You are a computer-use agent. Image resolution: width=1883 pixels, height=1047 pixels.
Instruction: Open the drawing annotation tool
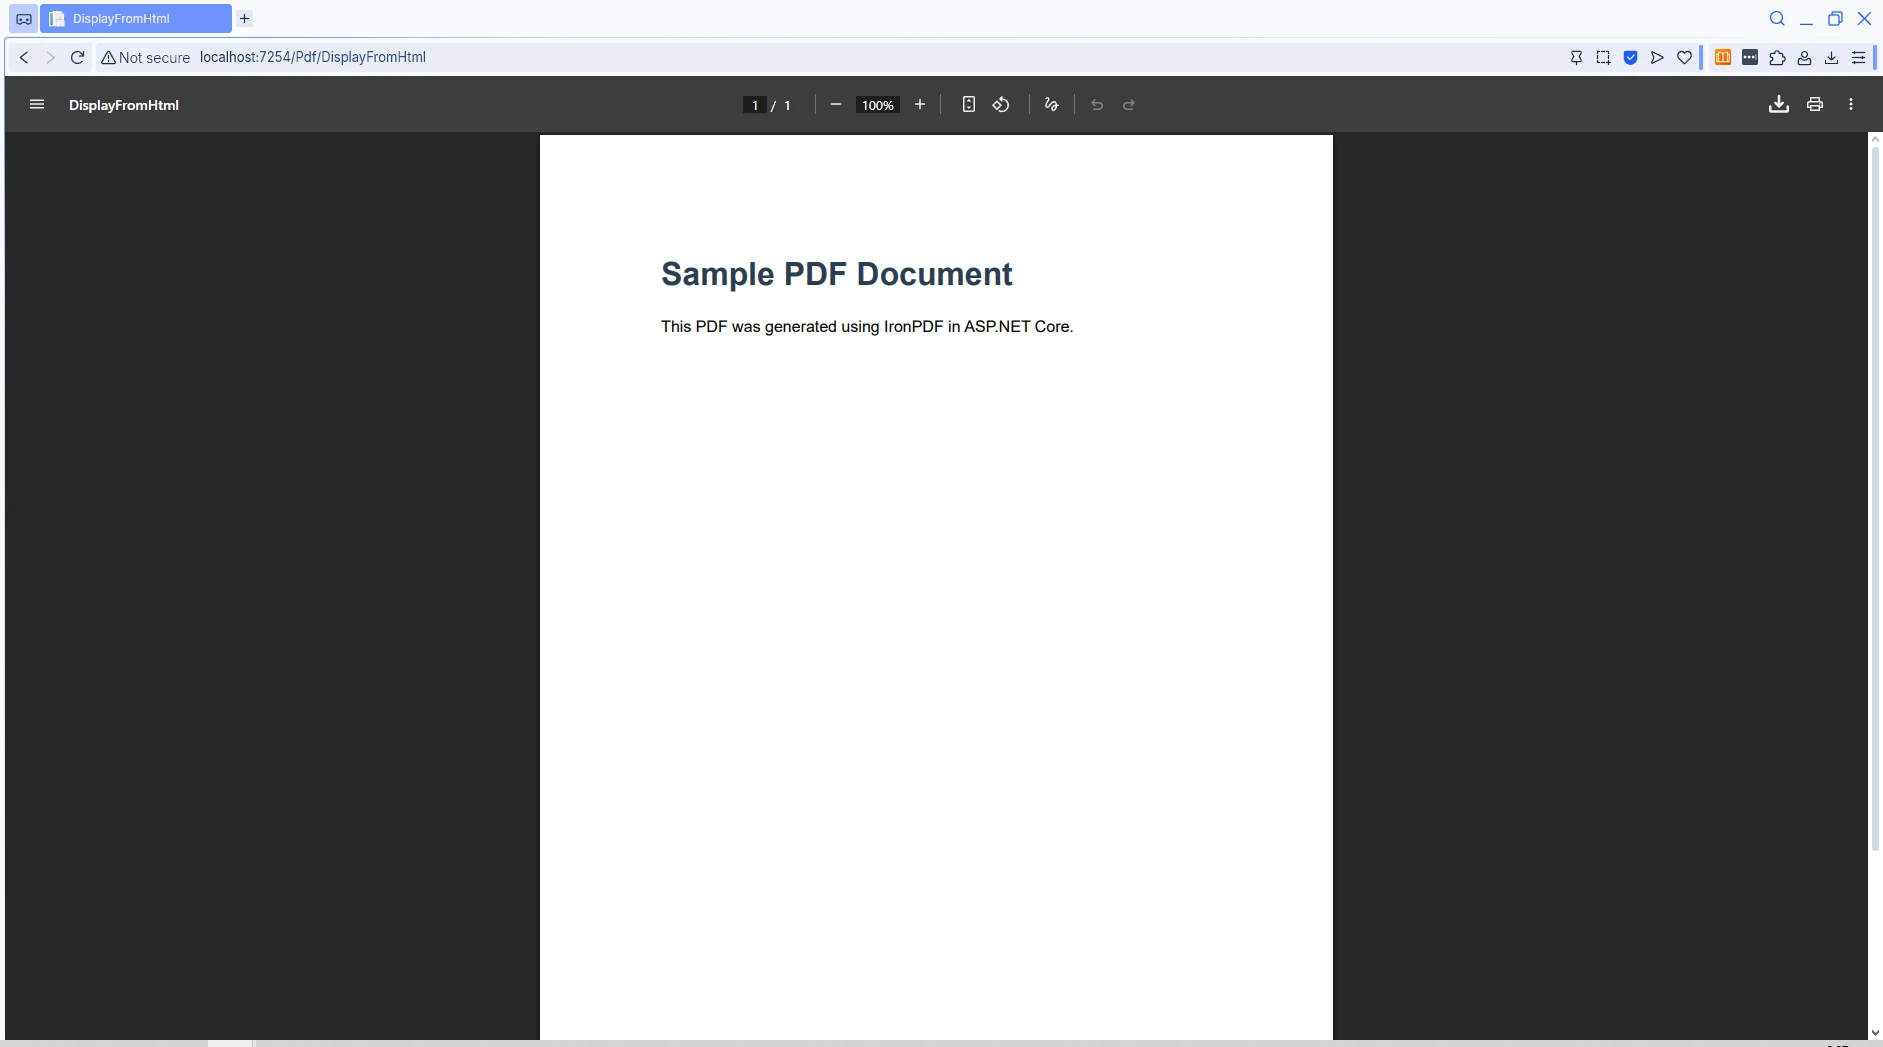click(x=1050, y=104)
